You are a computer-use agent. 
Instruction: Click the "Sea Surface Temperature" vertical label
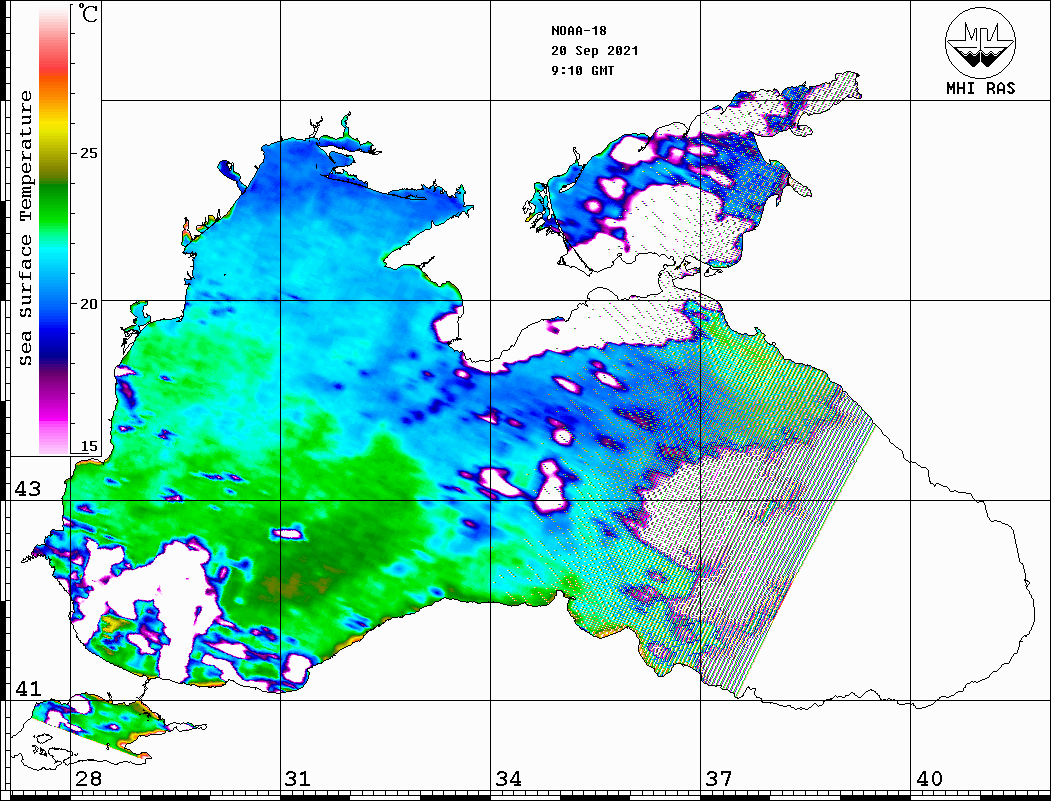coord(25,229)
